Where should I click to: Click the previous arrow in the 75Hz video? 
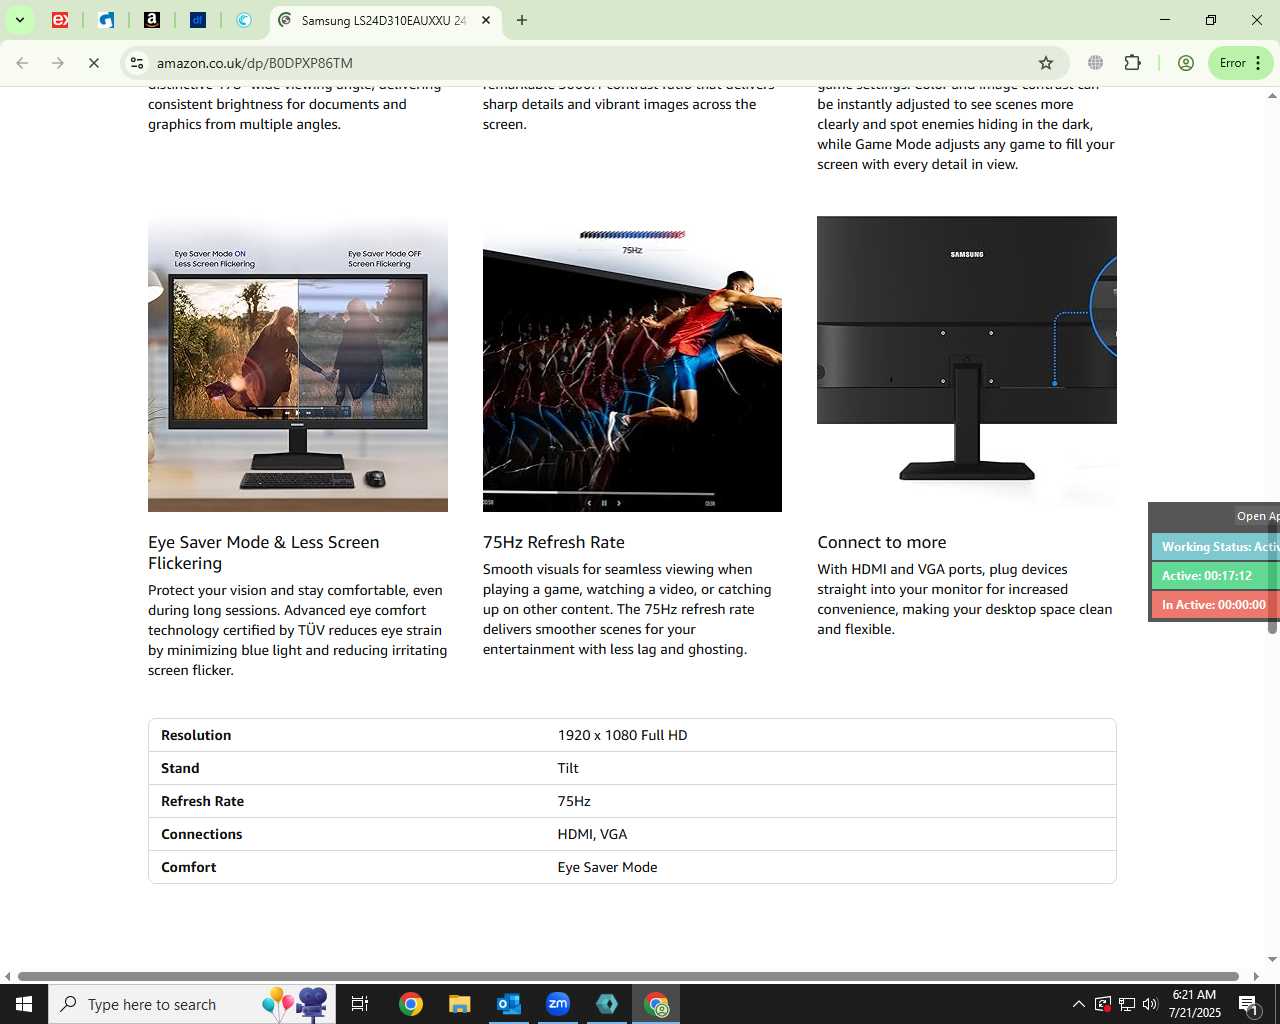[x=589, y=503]
